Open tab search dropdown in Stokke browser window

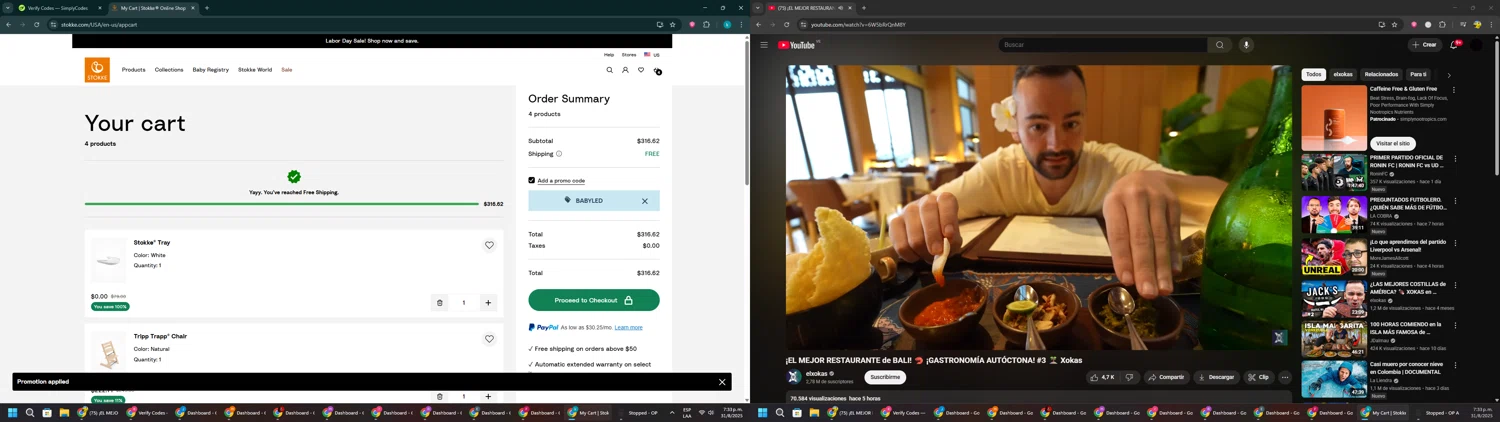(7, 8)
